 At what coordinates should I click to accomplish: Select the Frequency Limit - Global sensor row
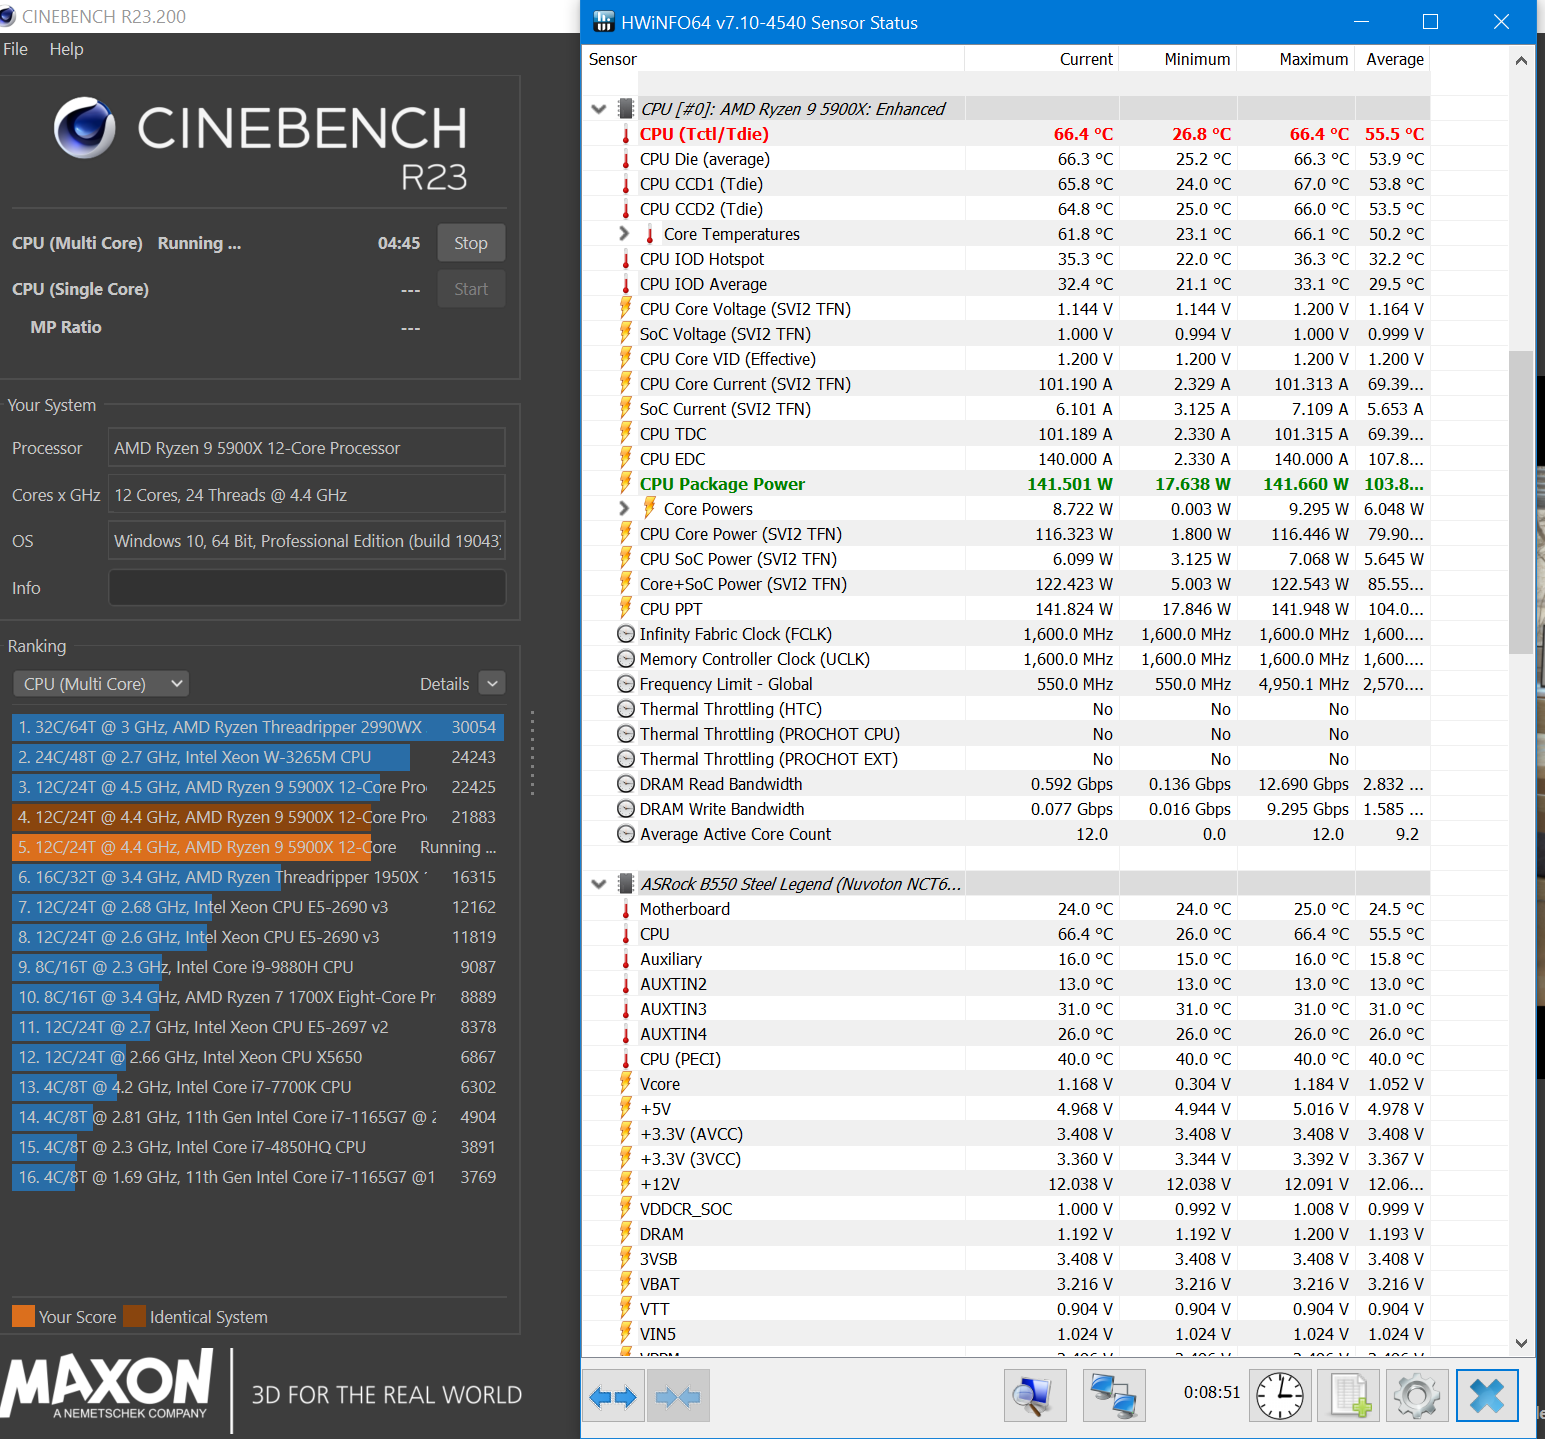[1006, 684]
